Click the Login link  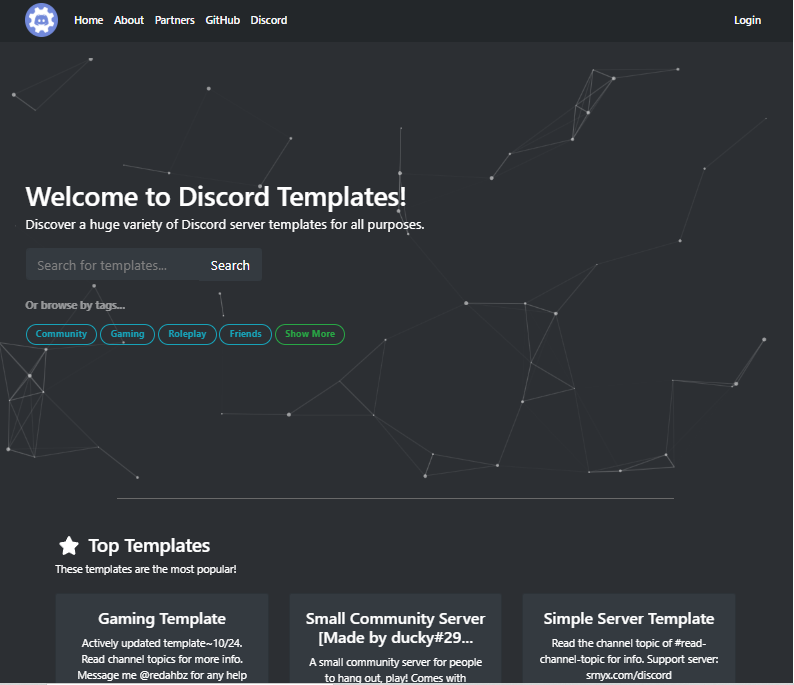pyautogui.click(x=747, y=20)
